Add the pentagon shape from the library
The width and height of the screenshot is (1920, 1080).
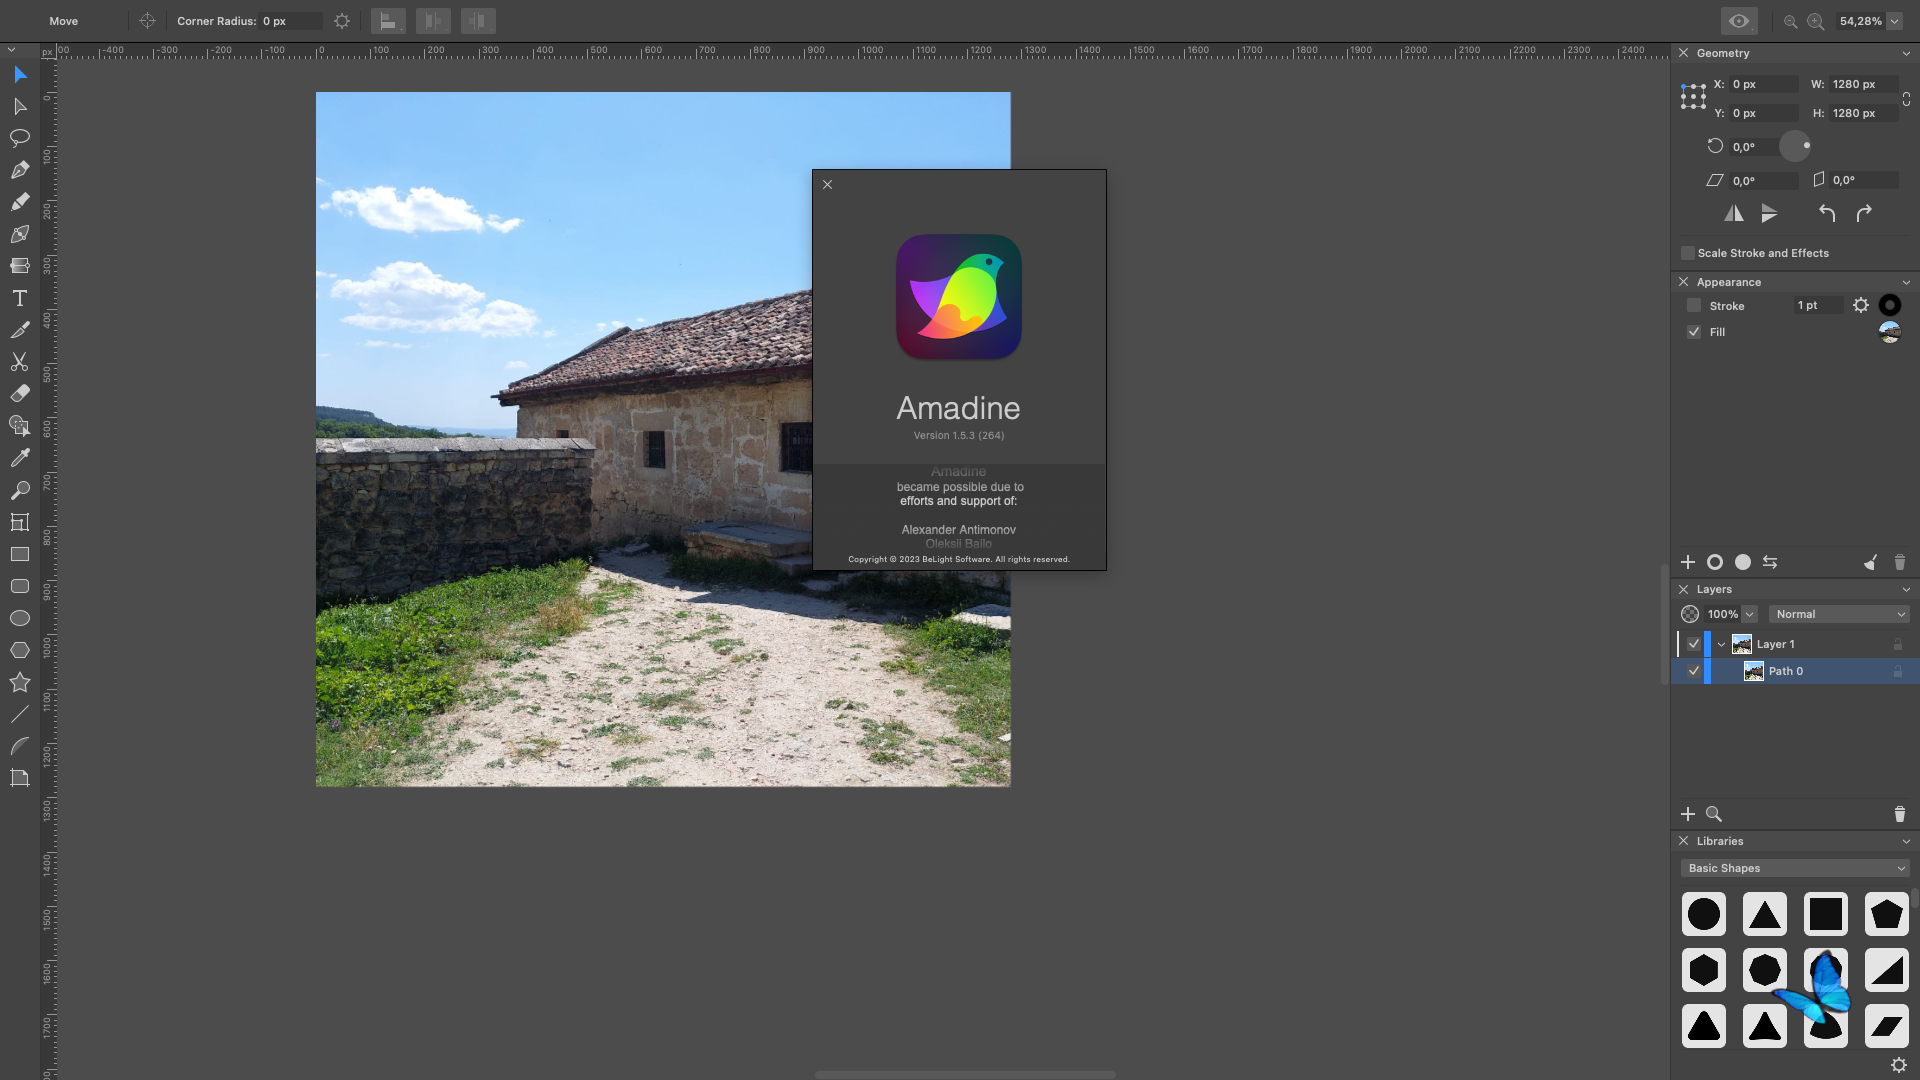pyautogui.click(x=1886, y=914)
